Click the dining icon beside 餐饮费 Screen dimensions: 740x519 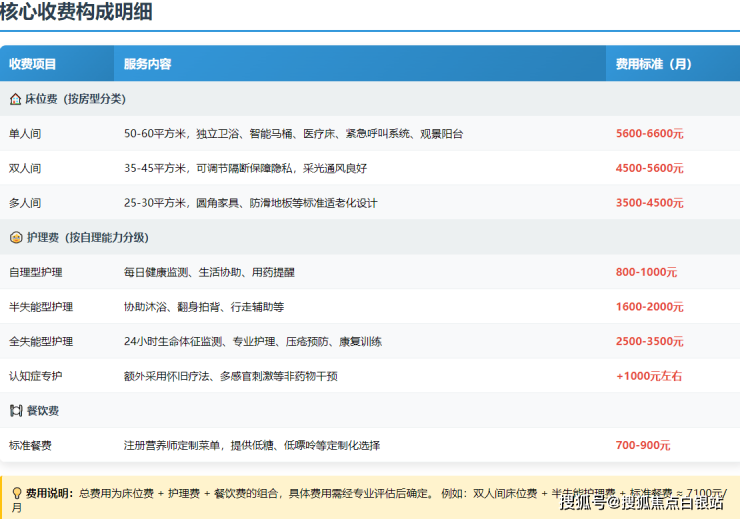coord(15,411)
